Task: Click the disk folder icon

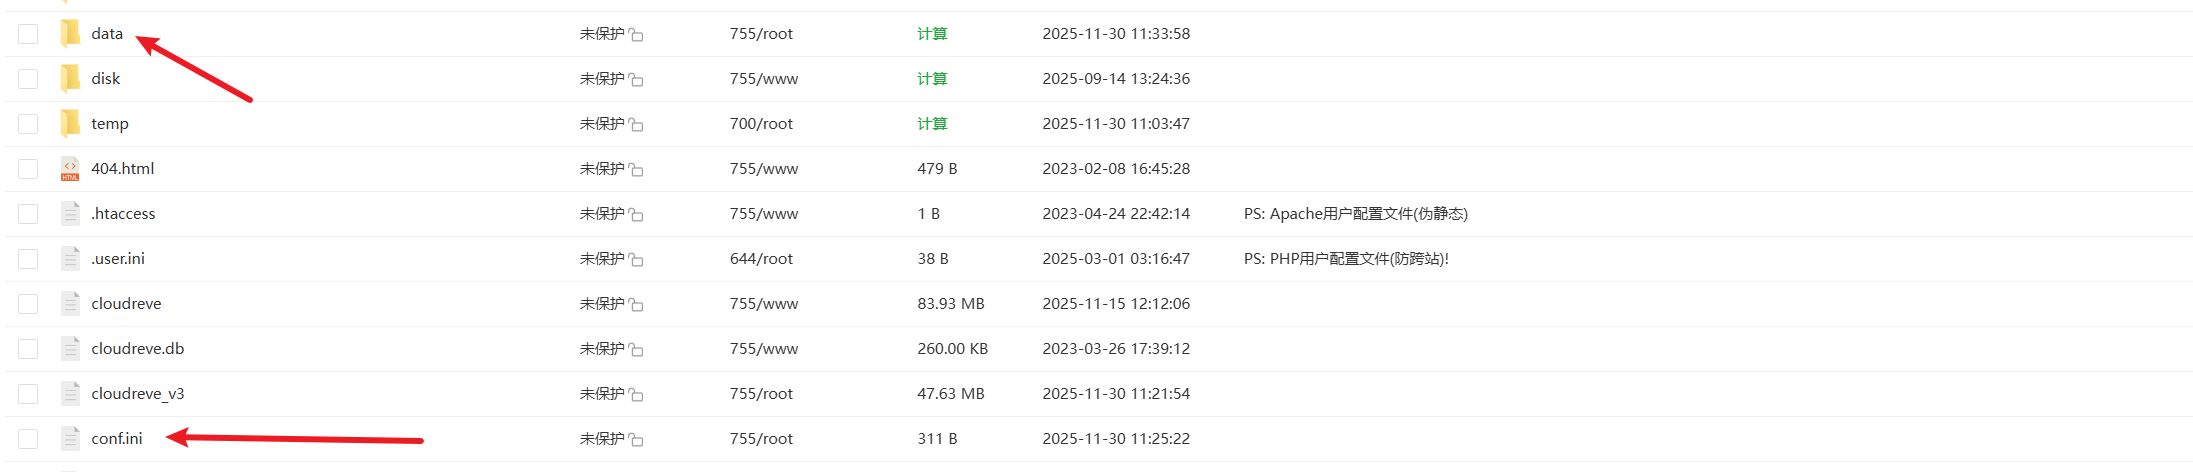Action: coord(70,79)
